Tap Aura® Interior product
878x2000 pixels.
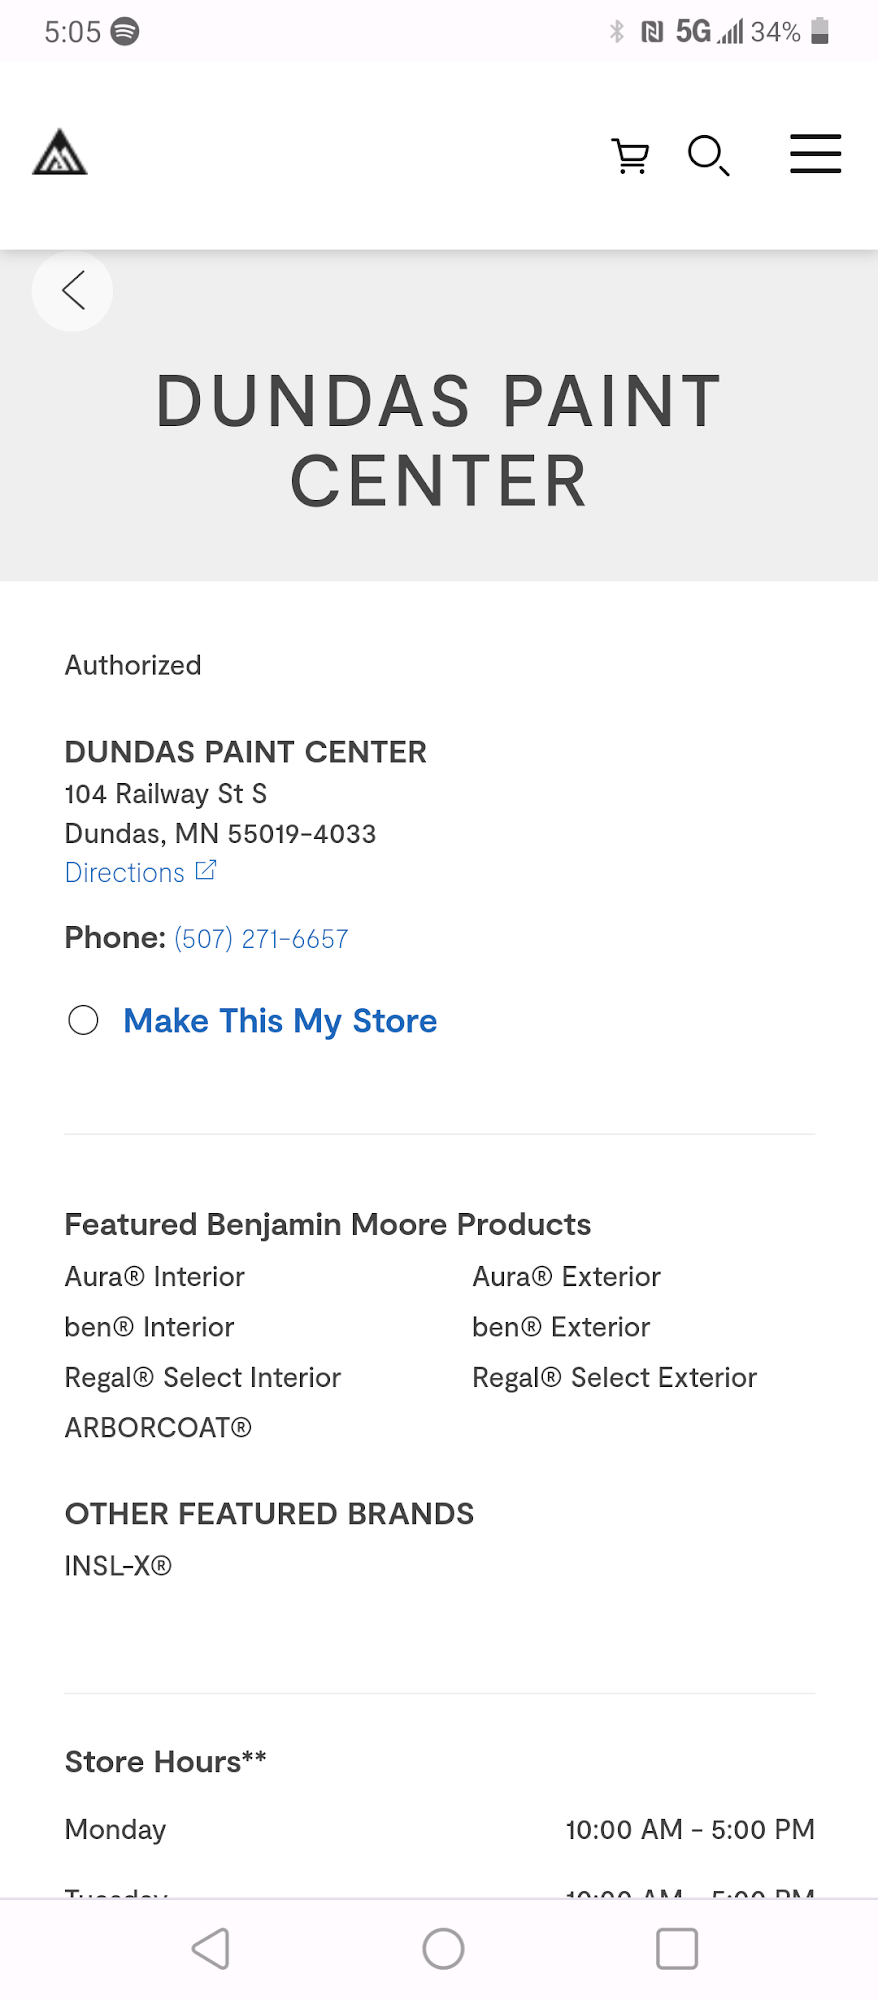(155, 1277)
